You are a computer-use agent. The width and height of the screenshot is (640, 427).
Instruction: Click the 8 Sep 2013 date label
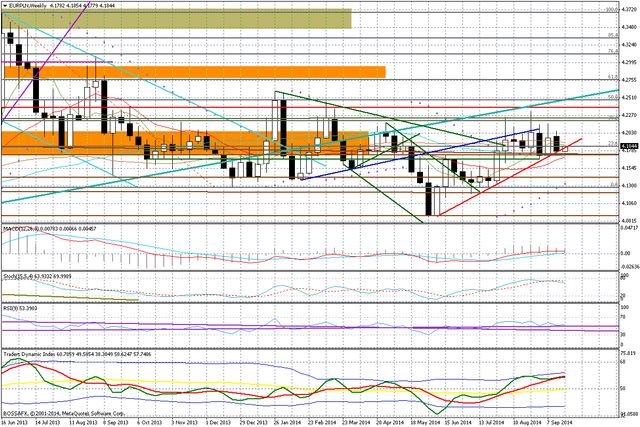coord(116,422)
